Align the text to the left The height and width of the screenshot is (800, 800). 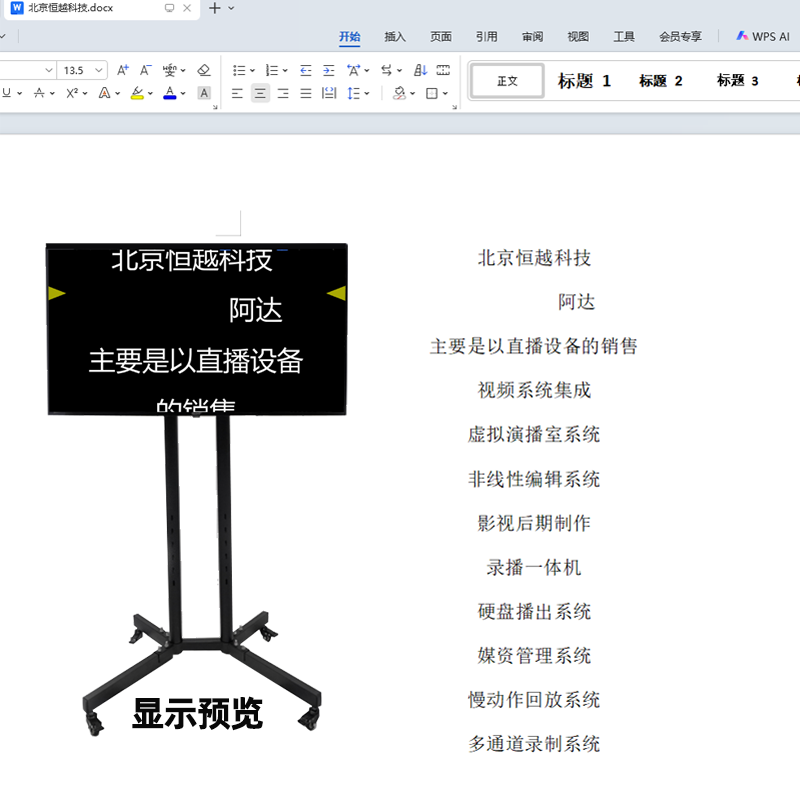click(x=237, y=93)
